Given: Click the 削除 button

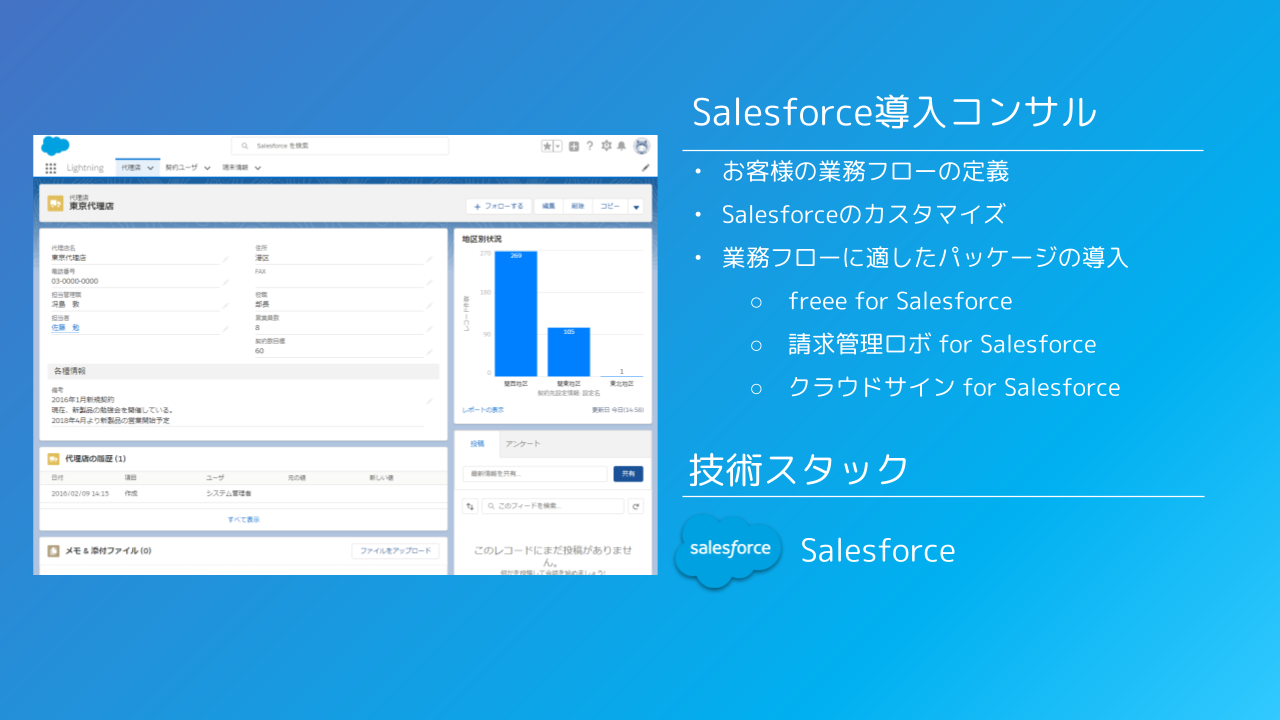Looking at the screenshot, I should click(578, 206).
